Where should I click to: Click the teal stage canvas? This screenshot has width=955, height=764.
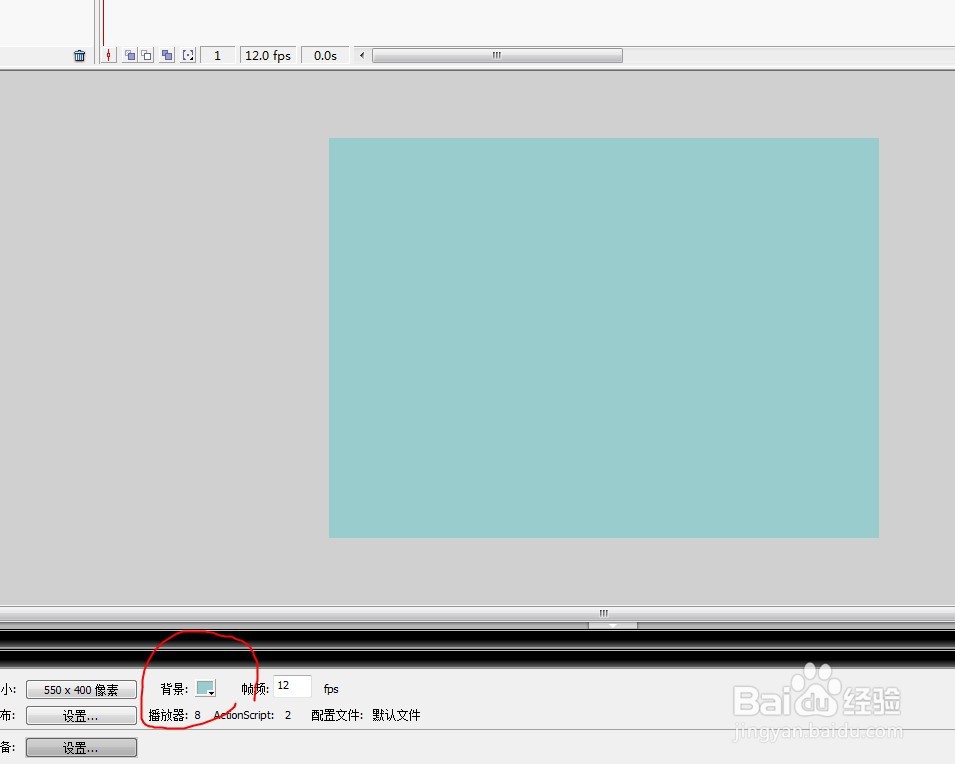coord(604,338)
